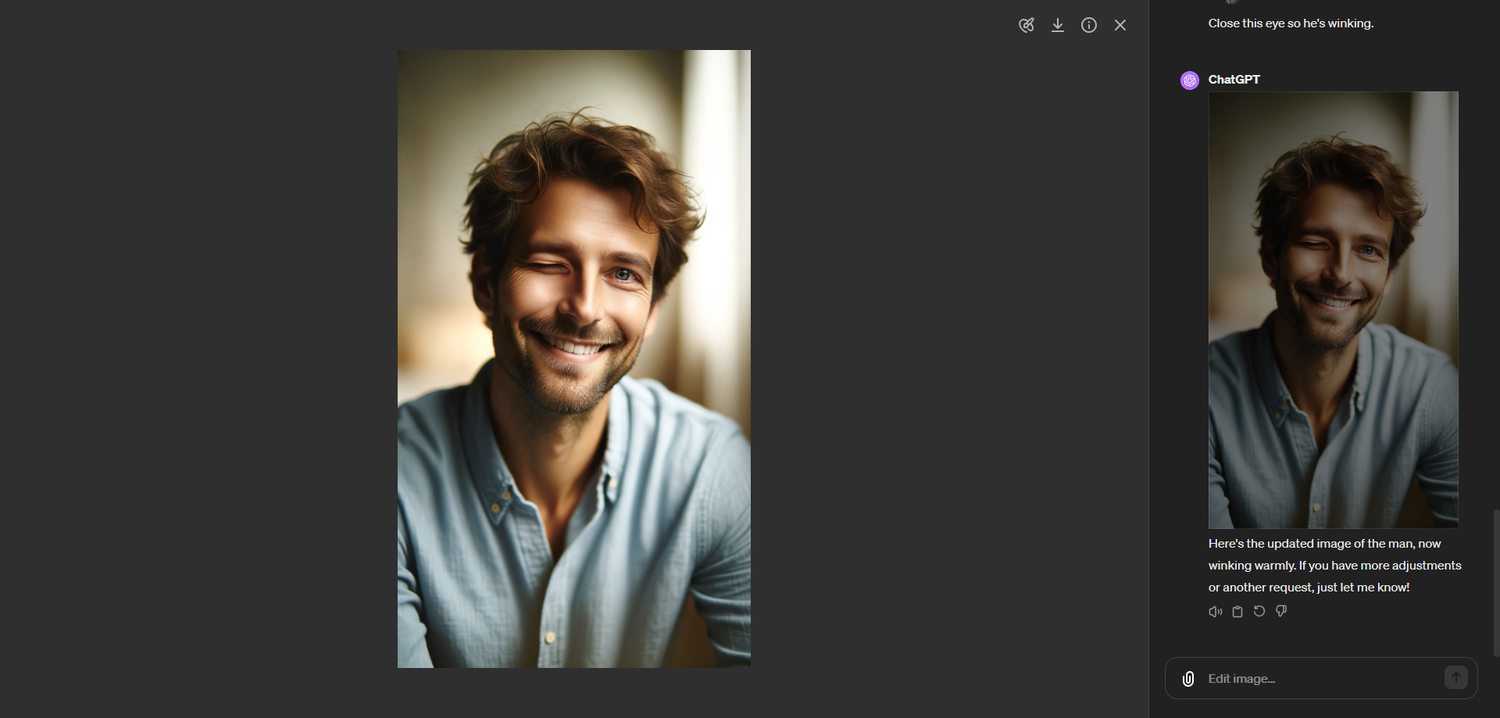The width and height of the screenshot is (1500, 718).
Task: Give the response a thumbs down
Action: (1281, 611)
